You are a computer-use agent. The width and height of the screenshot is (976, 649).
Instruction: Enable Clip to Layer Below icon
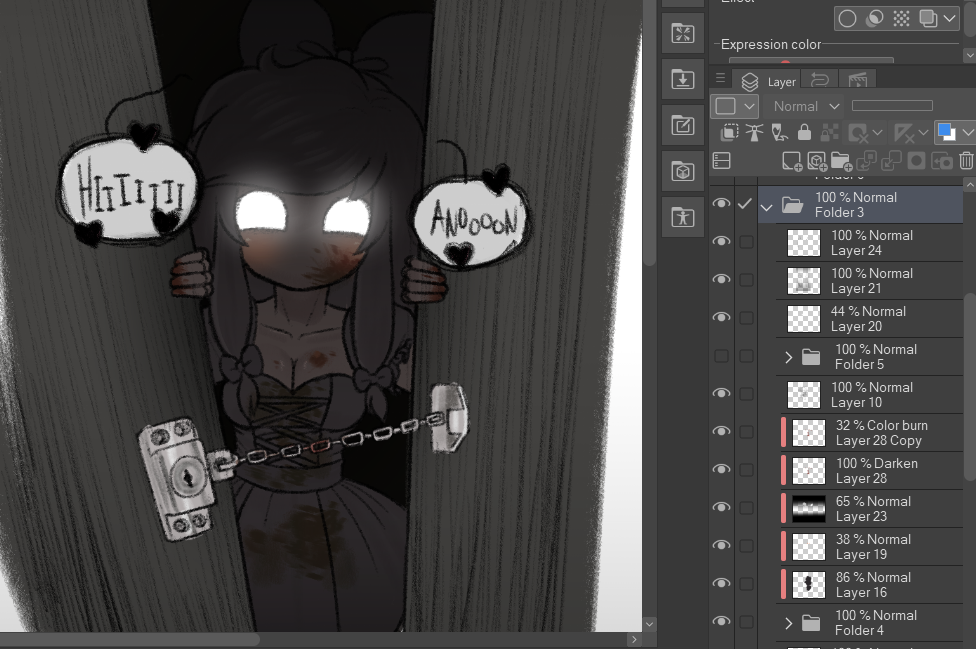(729, 132)
